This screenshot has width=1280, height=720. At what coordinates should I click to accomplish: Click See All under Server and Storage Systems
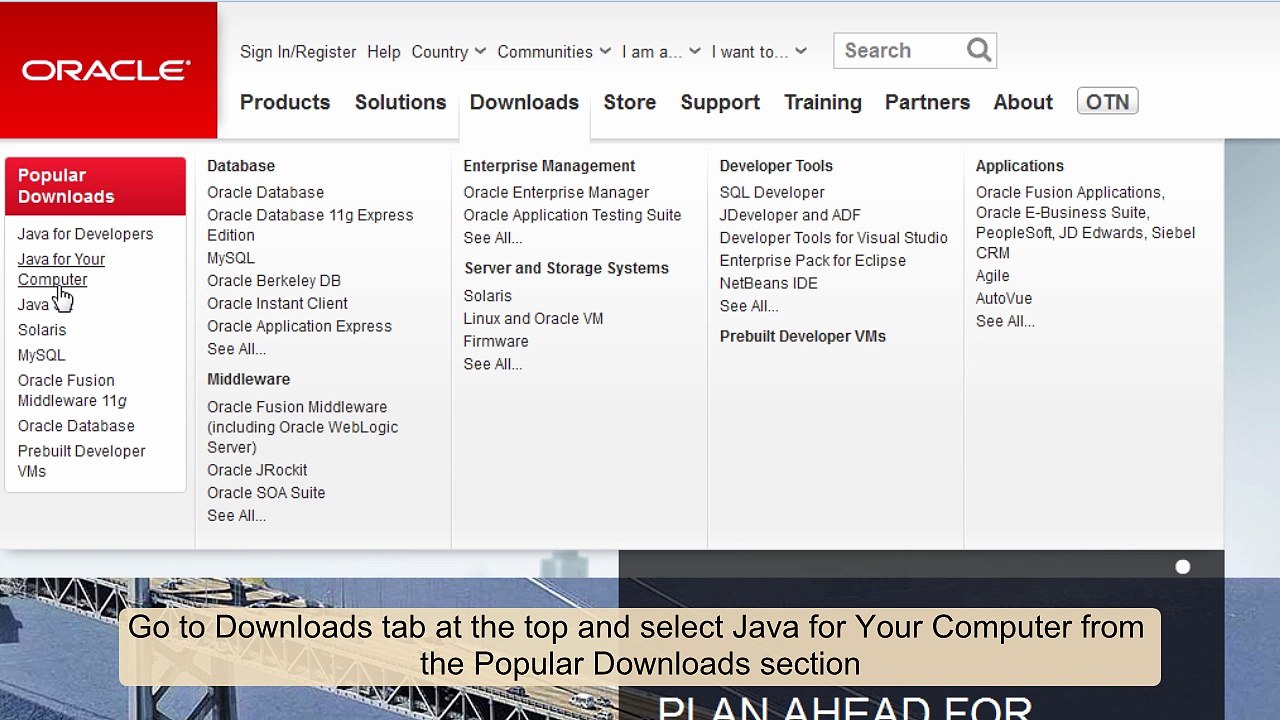coord(492,365)
